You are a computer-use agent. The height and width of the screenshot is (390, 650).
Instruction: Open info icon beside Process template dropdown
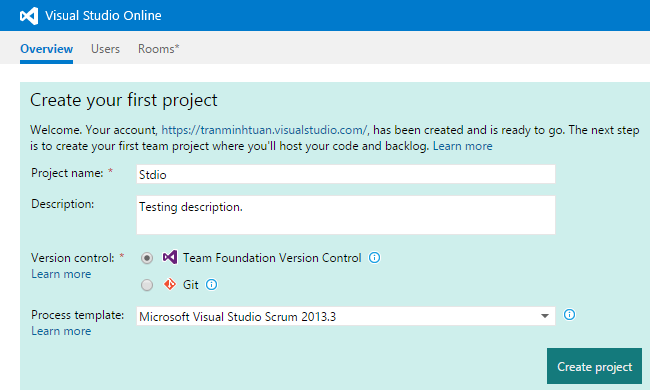[569, 315]
